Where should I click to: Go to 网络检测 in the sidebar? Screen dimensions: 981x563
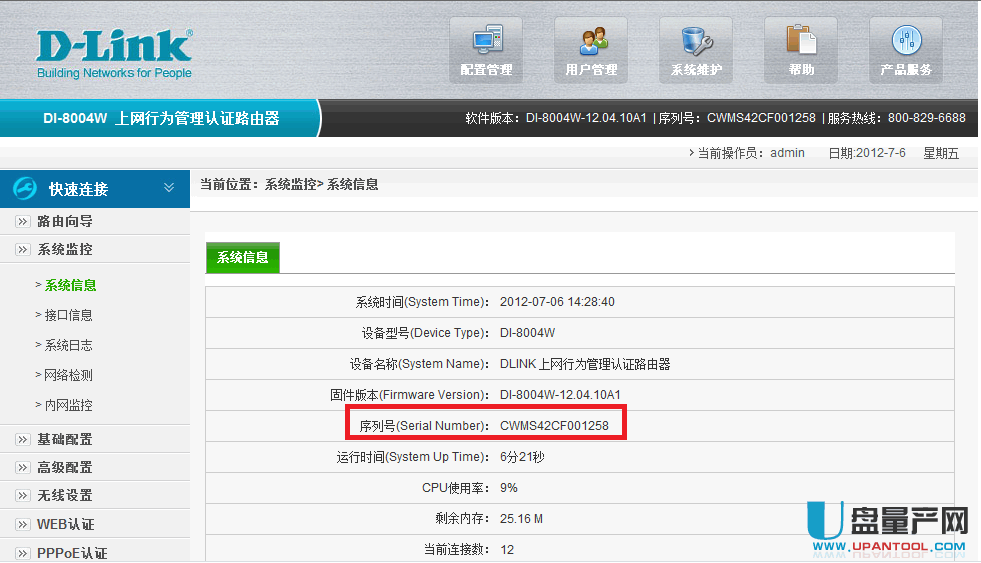[x=69, y=375]
